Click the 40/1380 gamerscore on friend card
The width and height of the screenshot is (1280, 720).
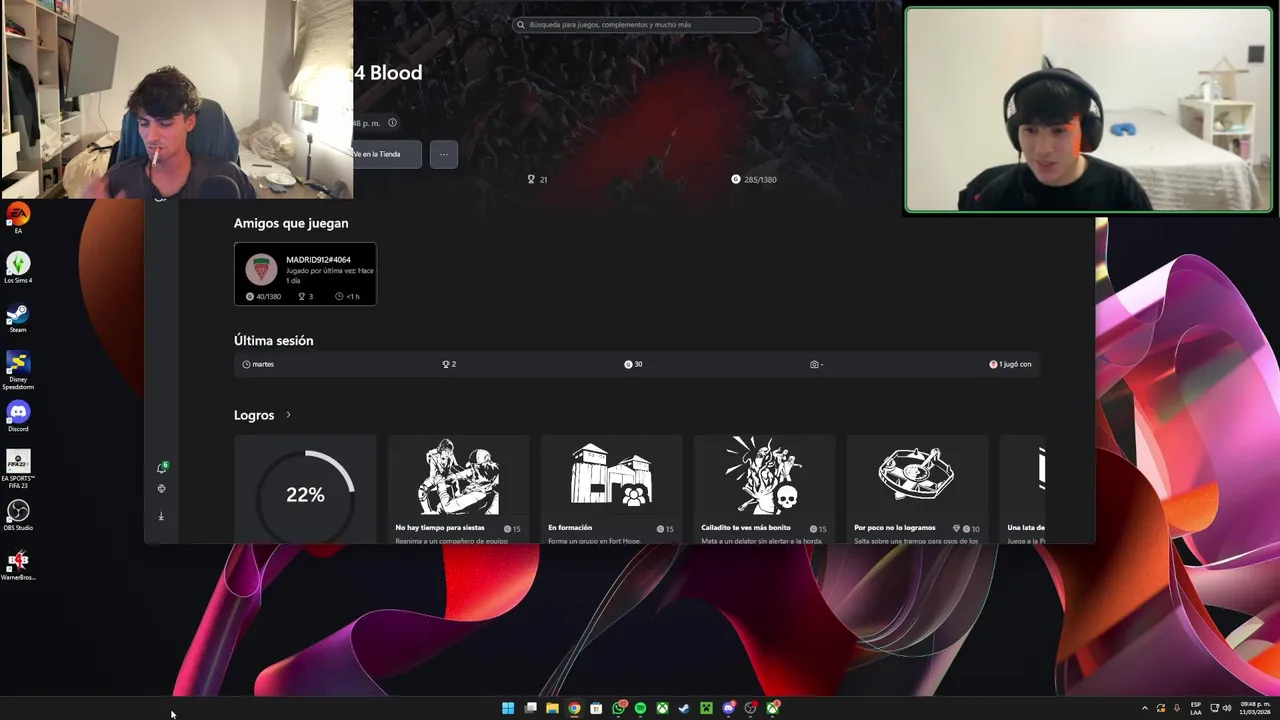(x=264, y=296)
